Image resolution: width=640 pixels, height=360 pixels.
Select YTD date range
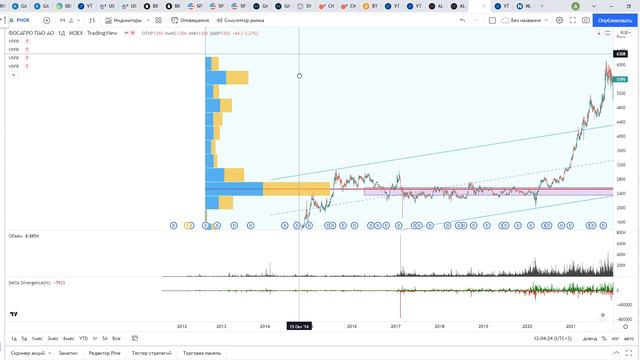pyautogui.click(x=83, y=338)
